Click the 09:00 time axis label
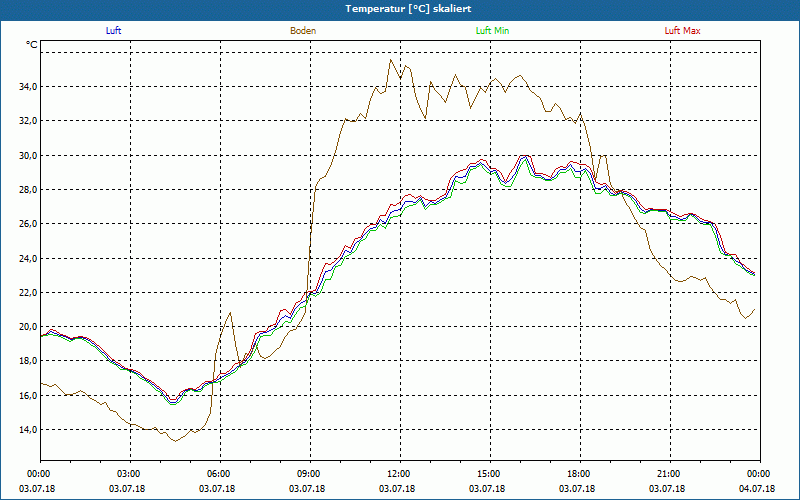This screenshot has height=500, width=800. 311,474
